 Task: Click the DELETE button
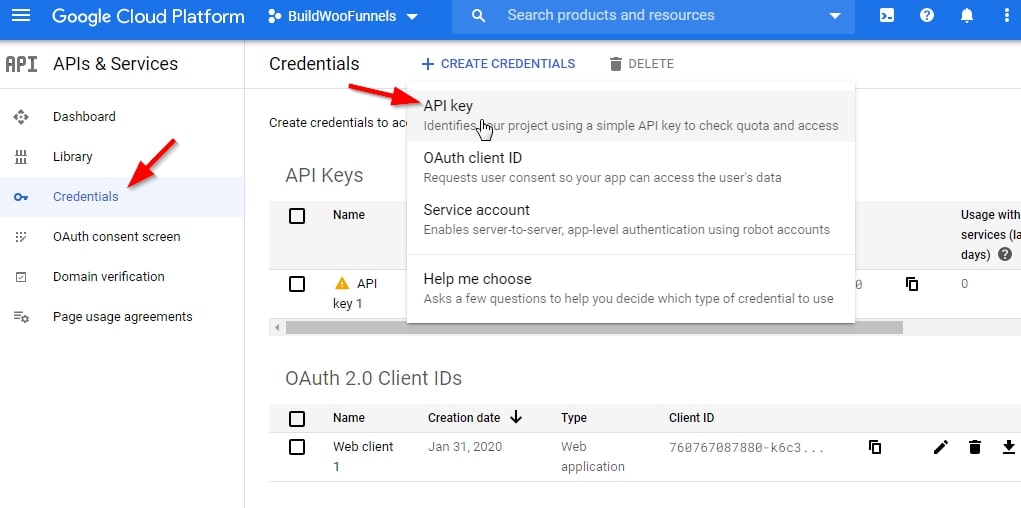pyautogui.click(x=641, y=64)
